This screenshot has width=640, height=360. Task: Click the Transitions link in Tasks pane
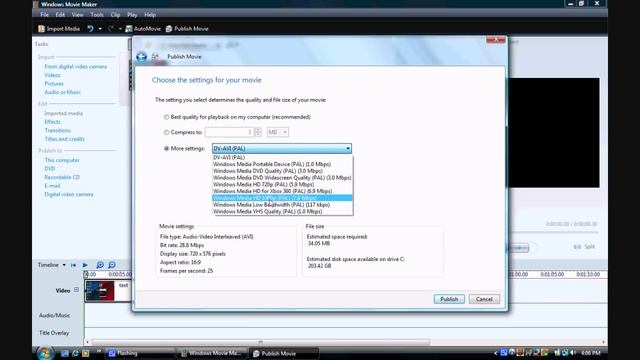58,131
